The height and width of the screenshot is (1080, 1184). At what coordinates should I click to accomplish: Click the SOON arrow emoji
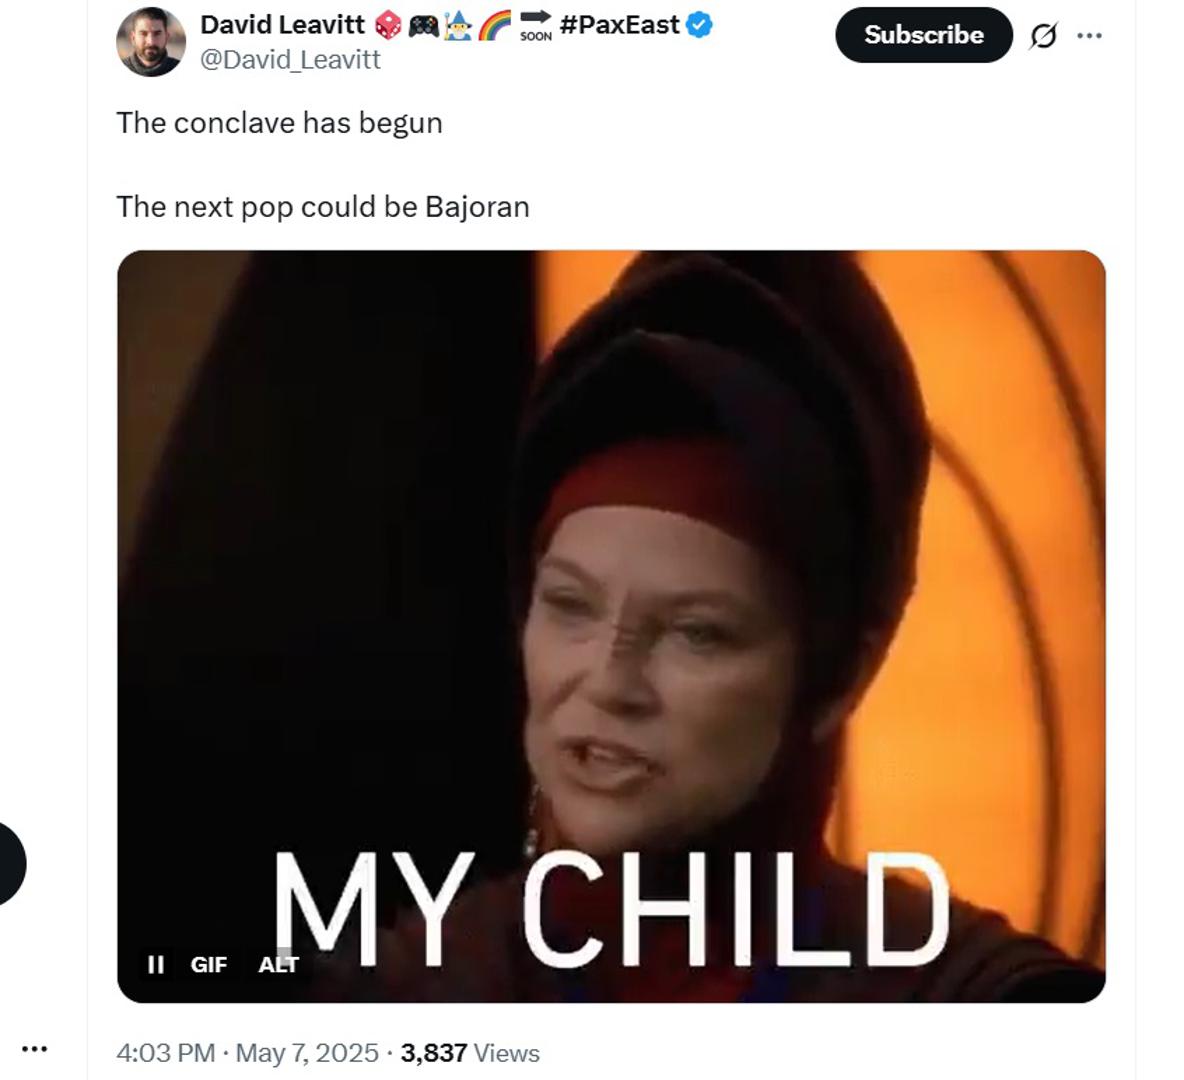click(536, 25)
